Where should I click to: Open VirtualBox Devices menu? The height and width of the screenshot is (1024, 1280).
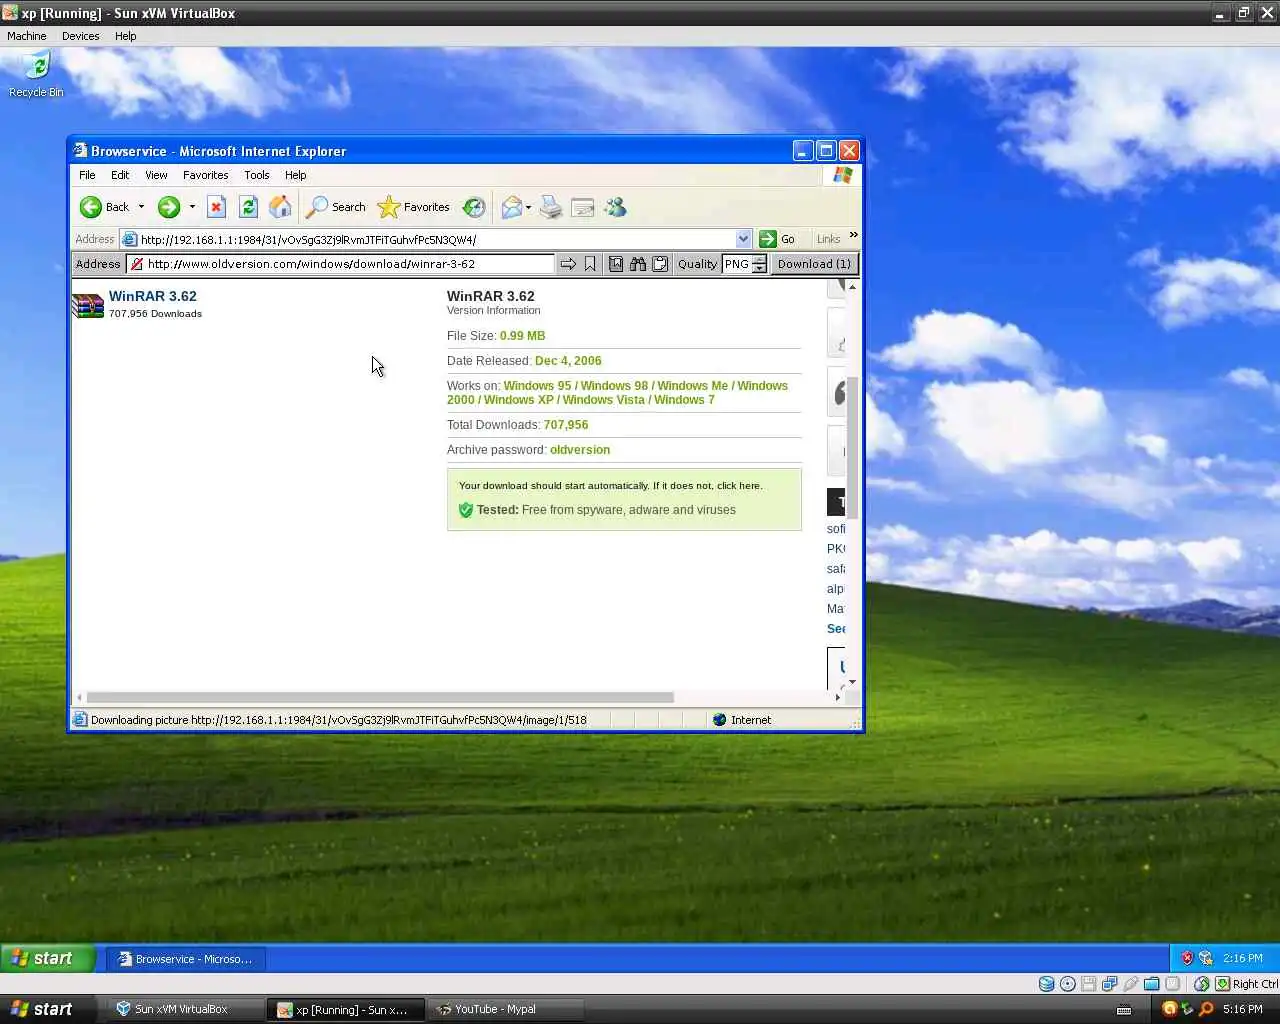tap(80, 36)
